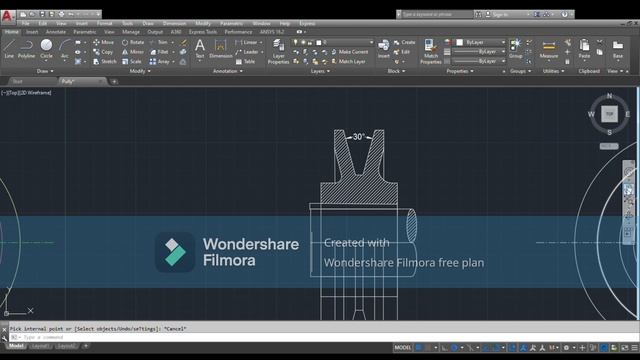640x360 pixels.
Task: Click Make Current layer button
Action: coord(350,52)
